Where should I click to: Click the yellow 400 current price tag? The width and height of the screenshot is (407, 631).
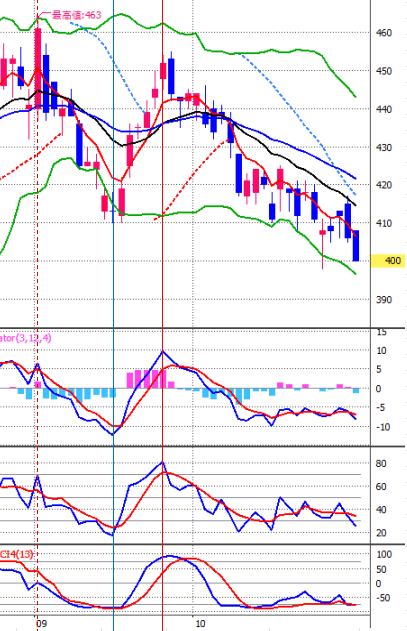(388, 261)
